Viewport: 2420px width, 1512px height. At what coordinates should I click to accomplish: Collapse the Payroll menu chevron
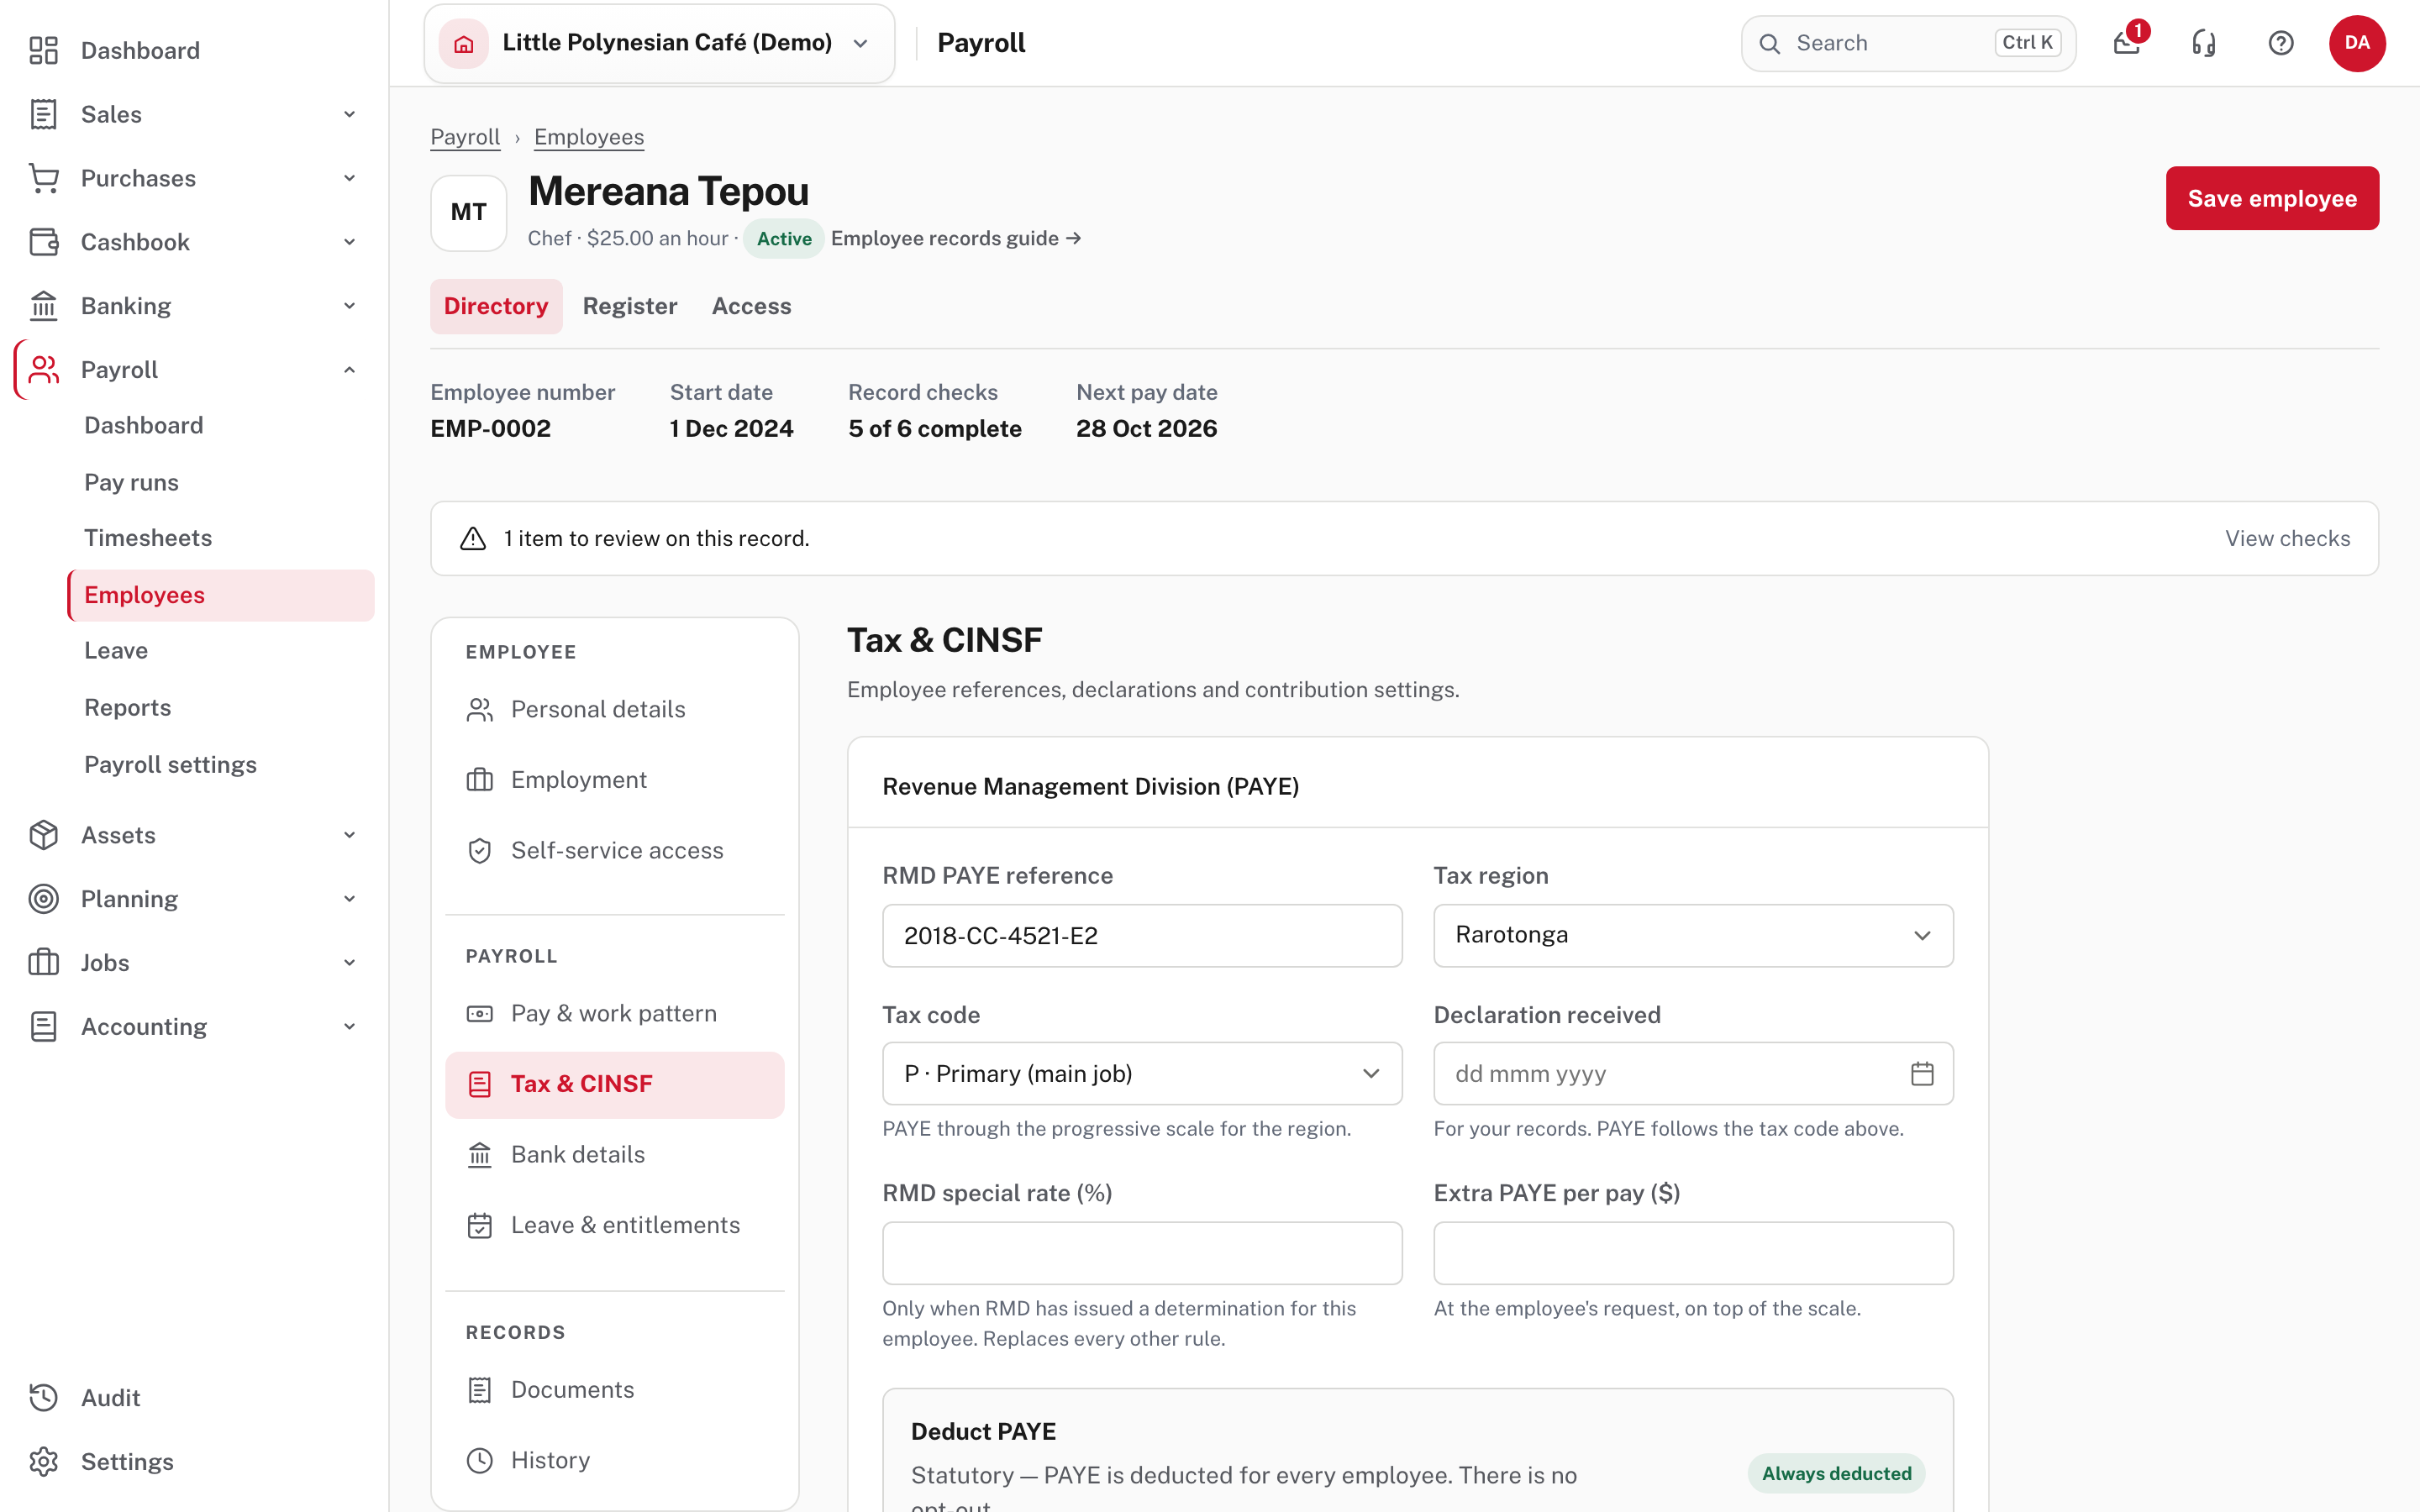coord(350,370)
